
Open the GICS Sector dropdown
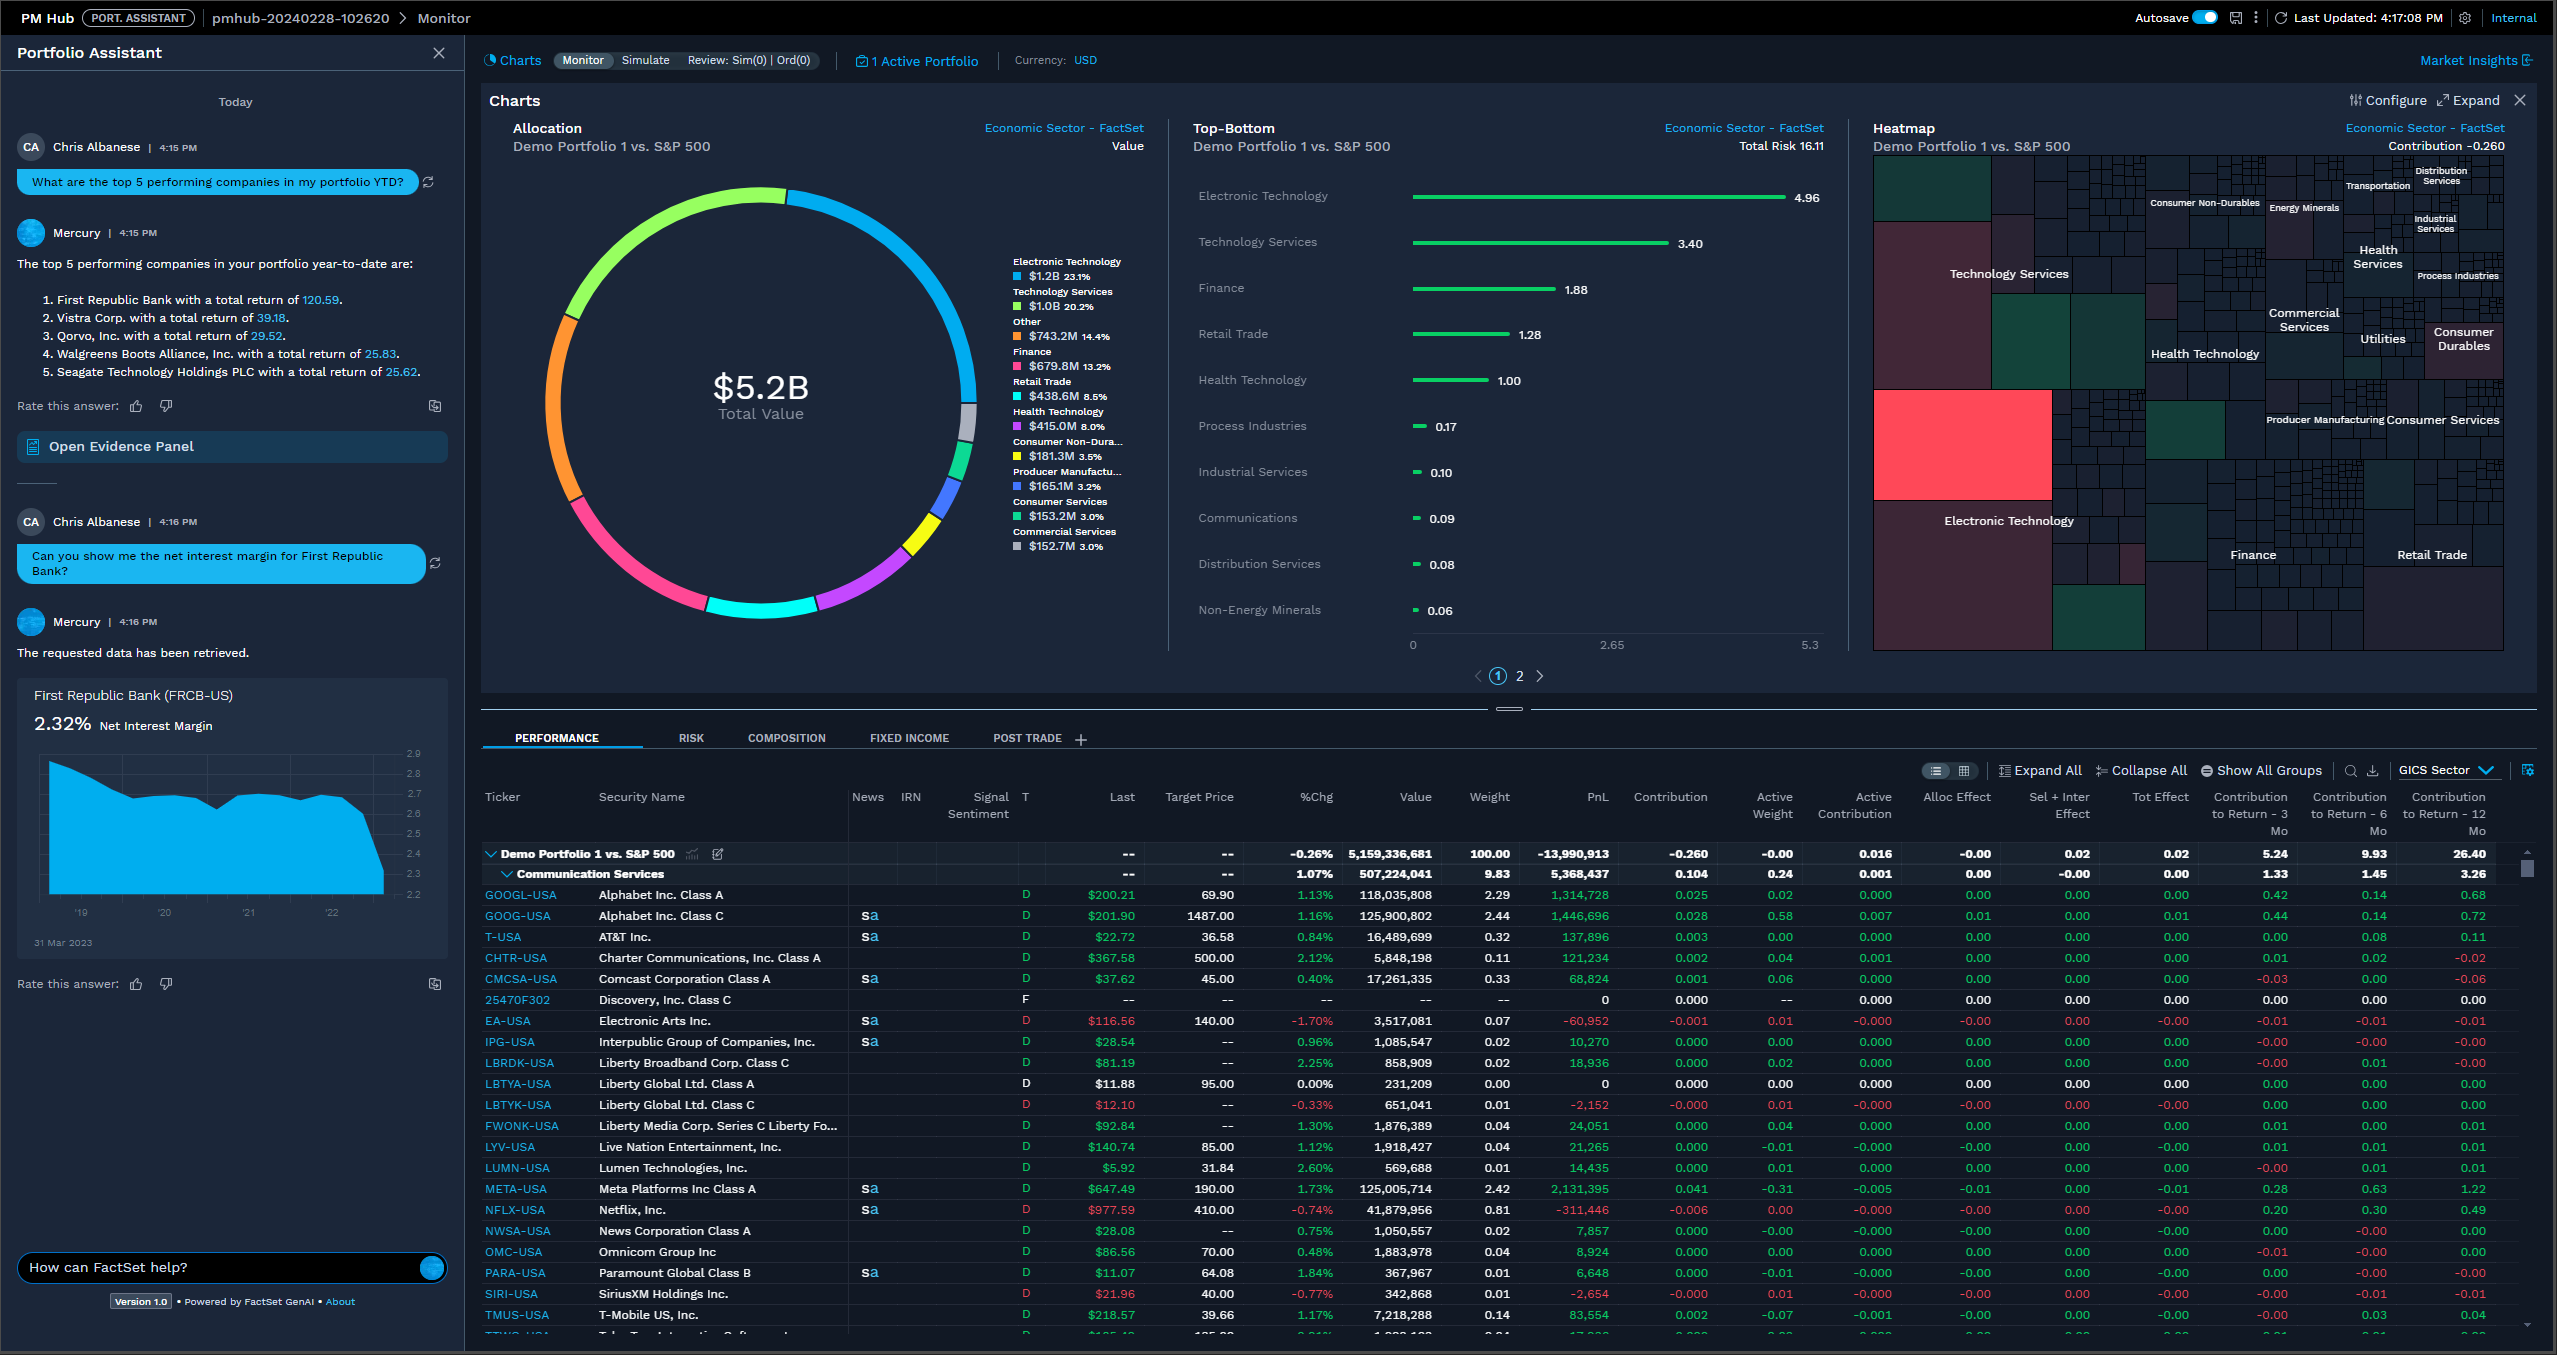(2446, 770)
